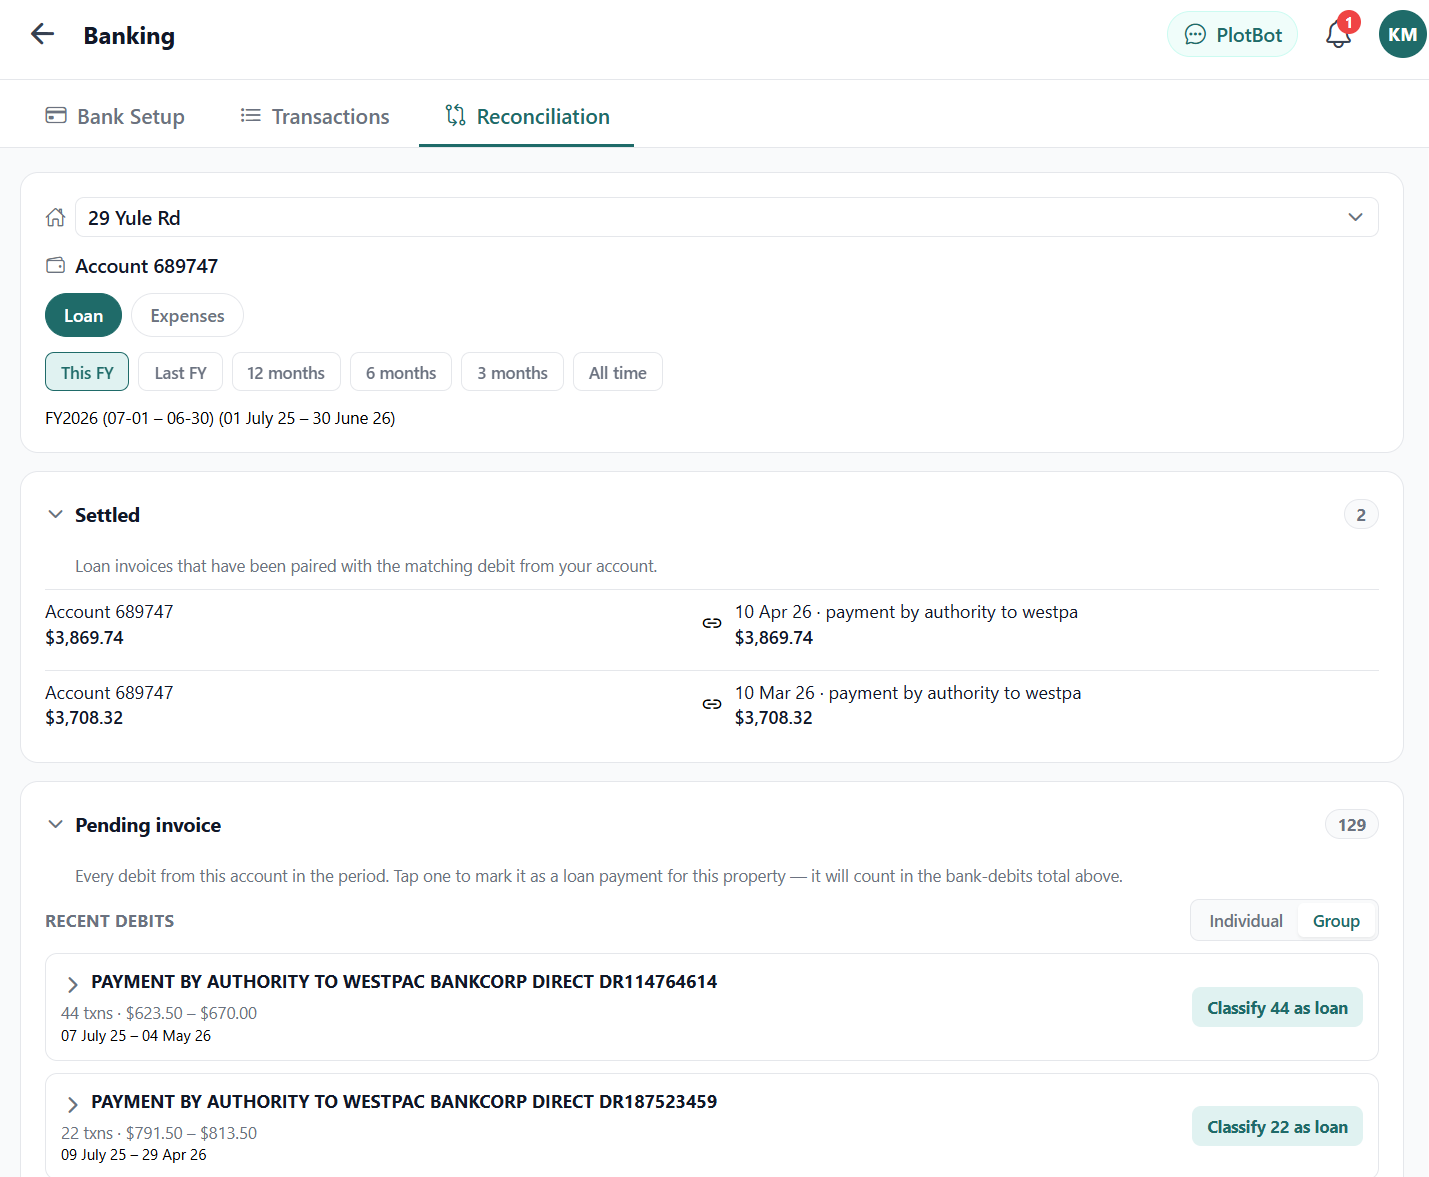This screenshot has height=1177, width=1429.
Task: Click the Reconciliation tab icon
Action: 456,116
